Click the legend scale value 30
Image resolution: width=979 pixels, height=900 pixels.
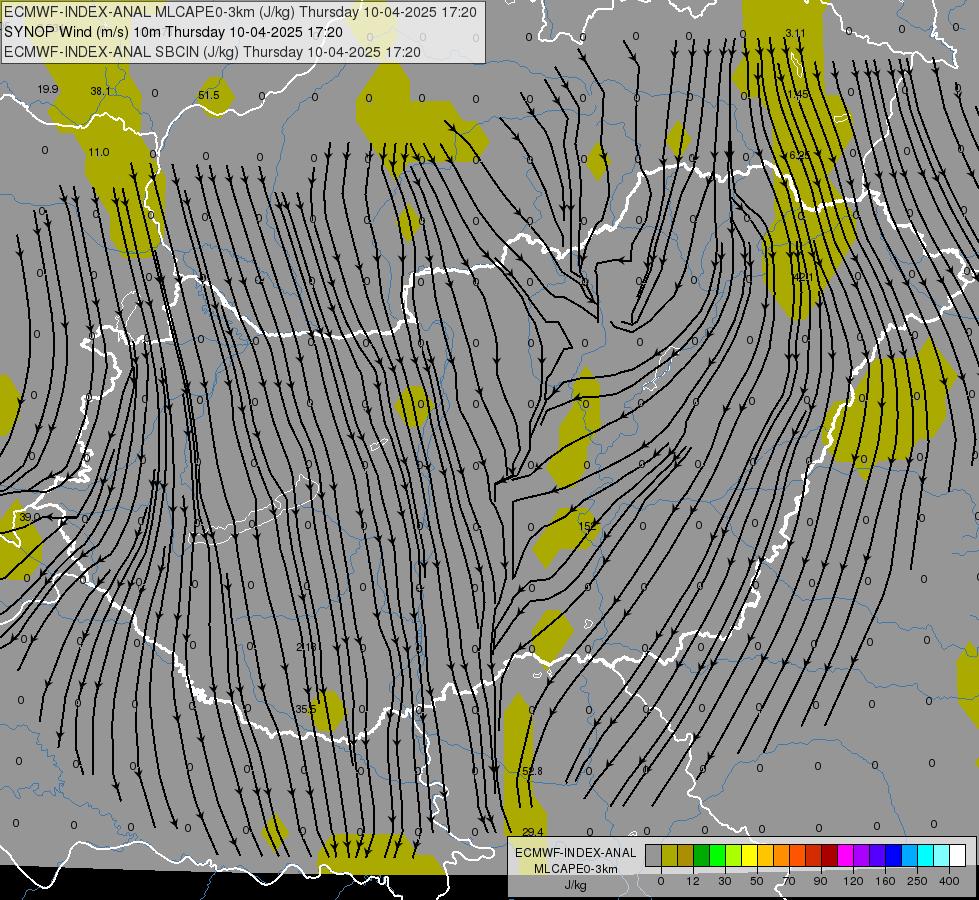[725, 881]
